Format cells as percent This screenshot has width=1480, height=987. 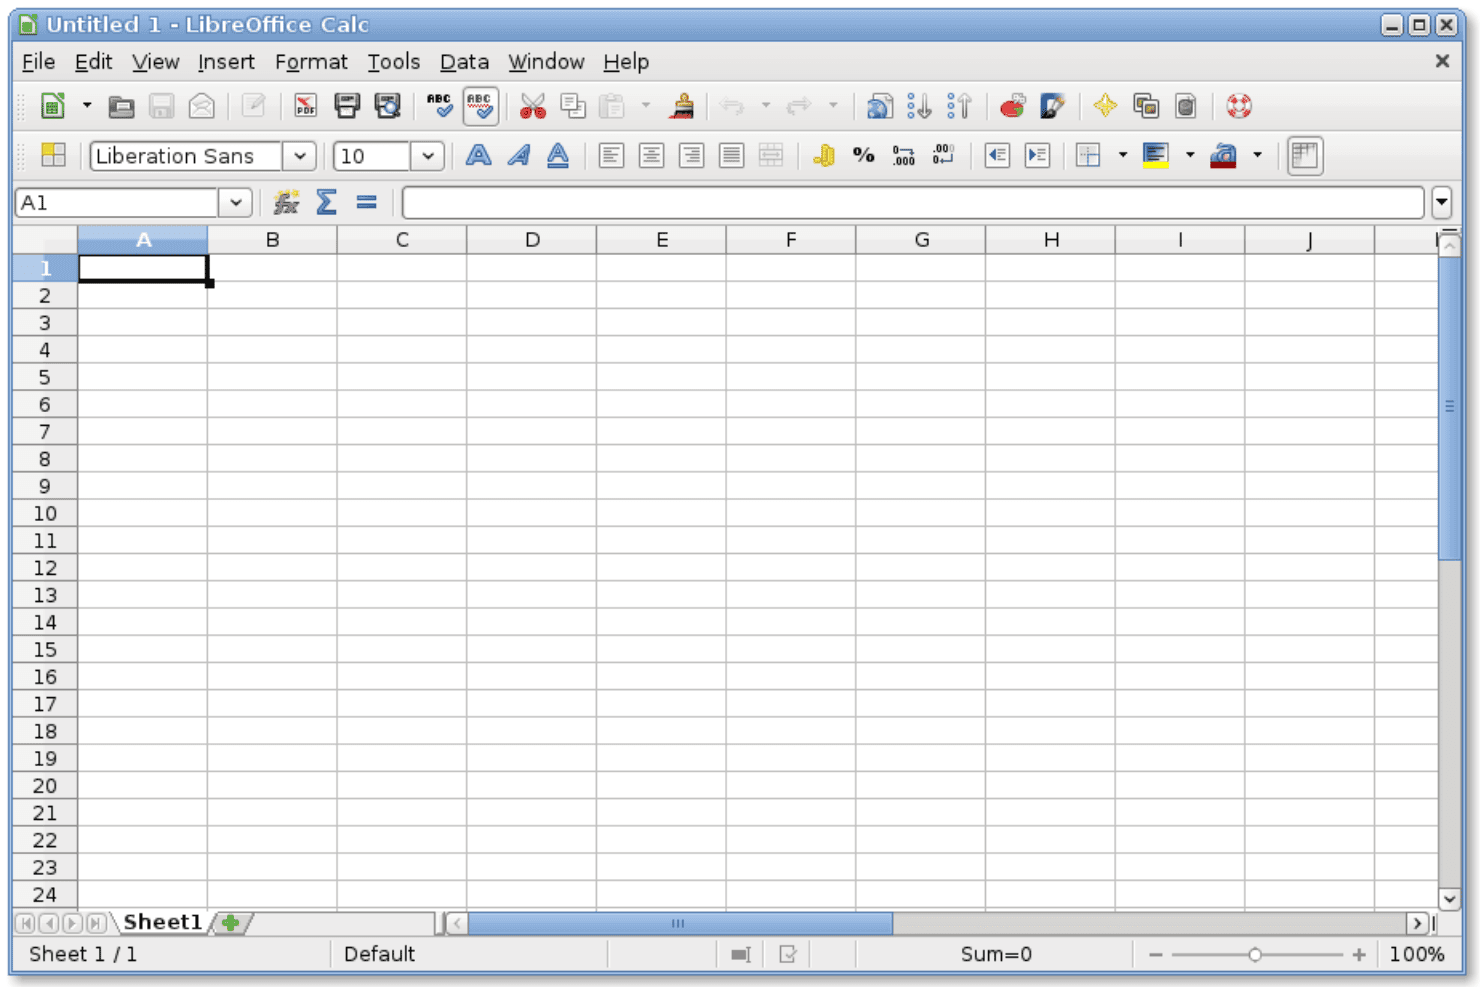[x=863, y=156]
